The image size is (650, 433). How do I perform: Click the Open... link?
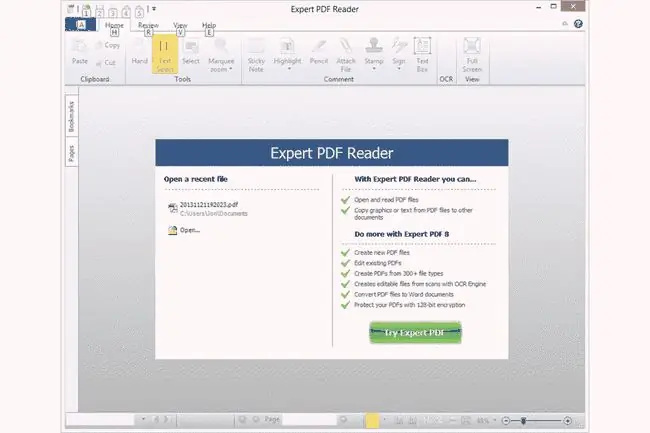(x=190, y=230)
